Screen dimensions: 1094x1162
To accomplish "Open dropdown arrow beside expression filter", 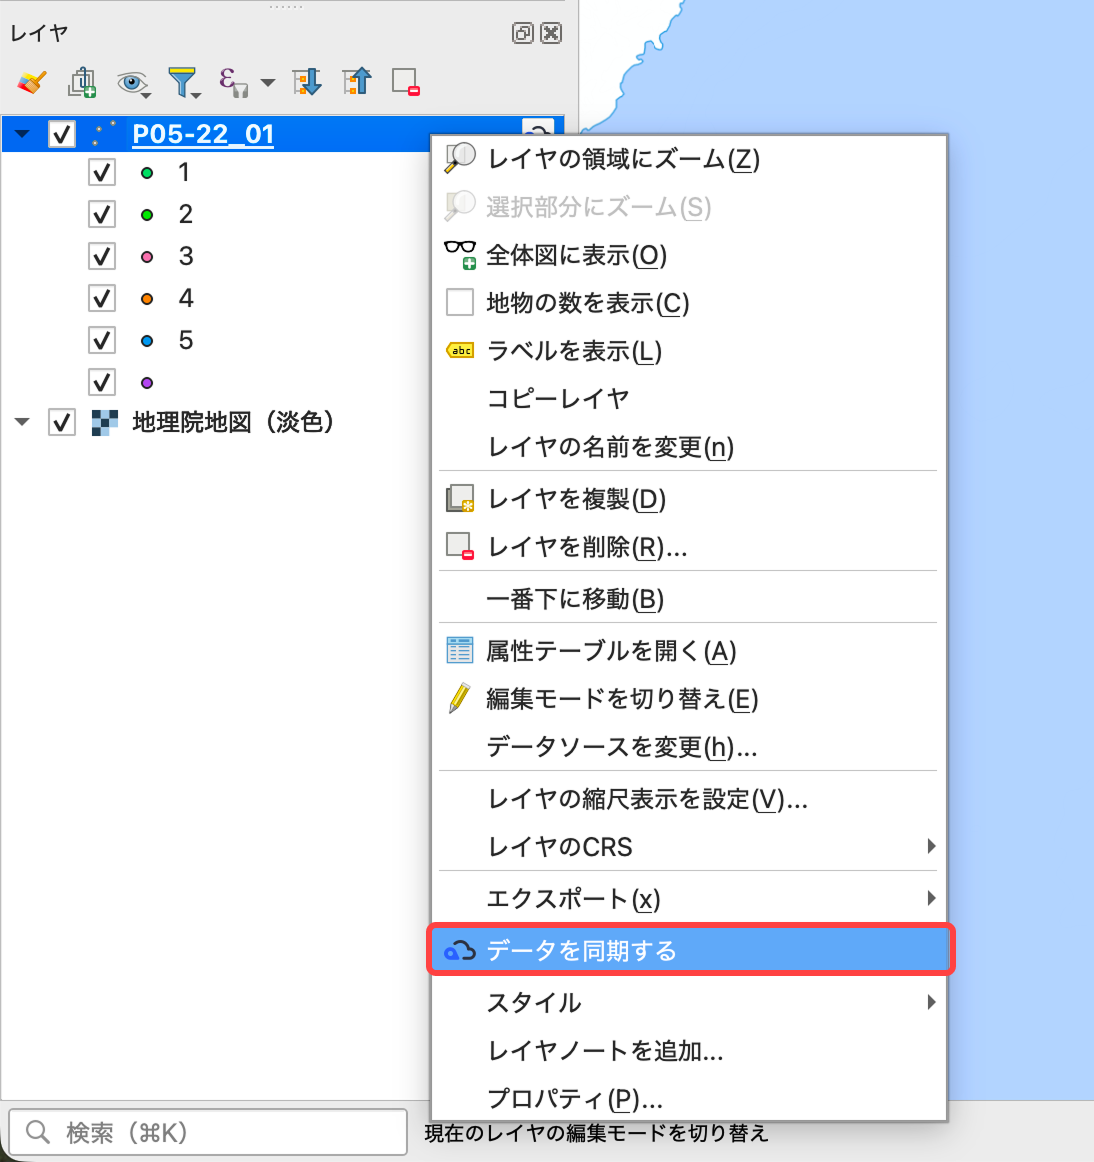I will 268,82.
